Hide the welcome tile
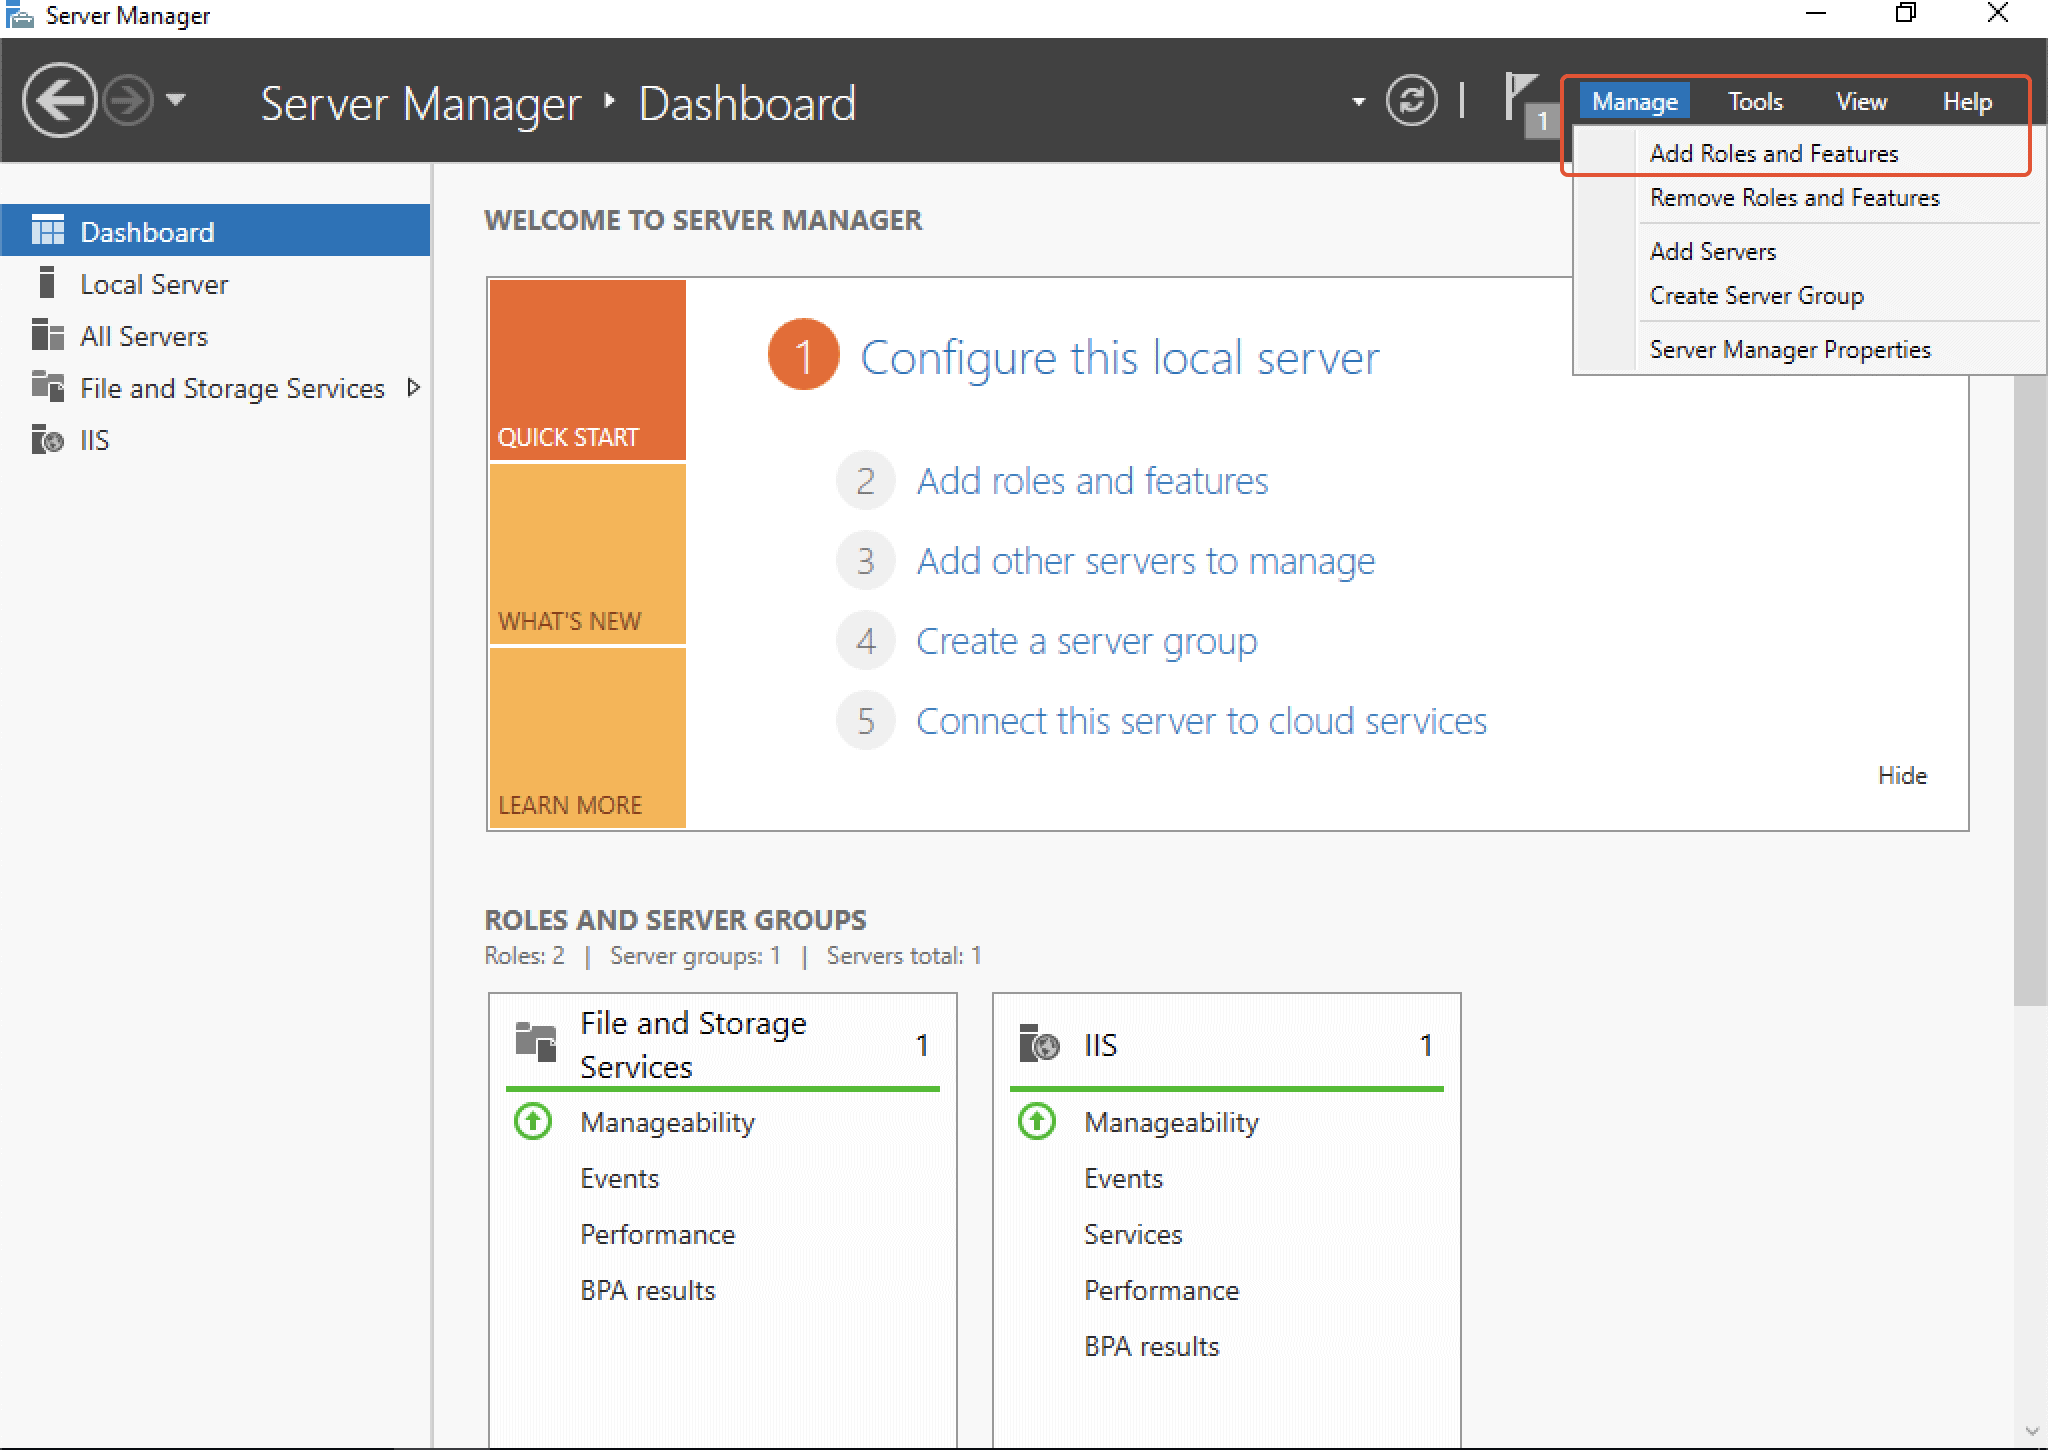This screenshot has height=1450, width=2048. point(1902,775)
